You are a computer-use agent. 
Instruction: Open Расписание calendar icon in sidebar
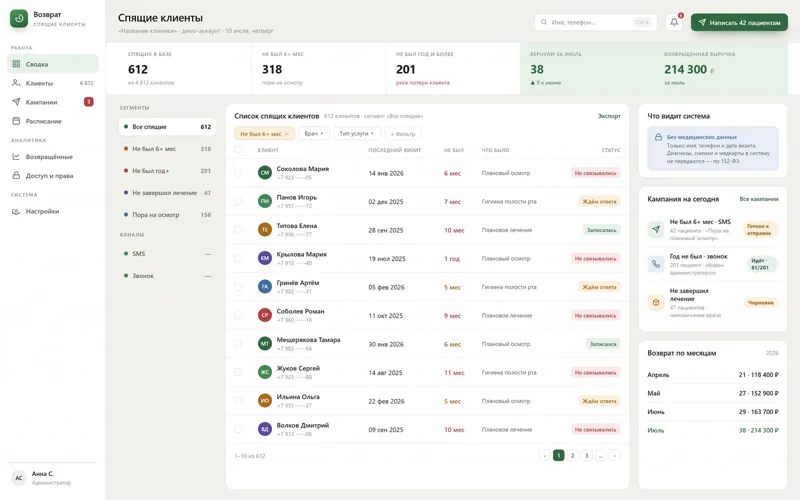point(16,121)
